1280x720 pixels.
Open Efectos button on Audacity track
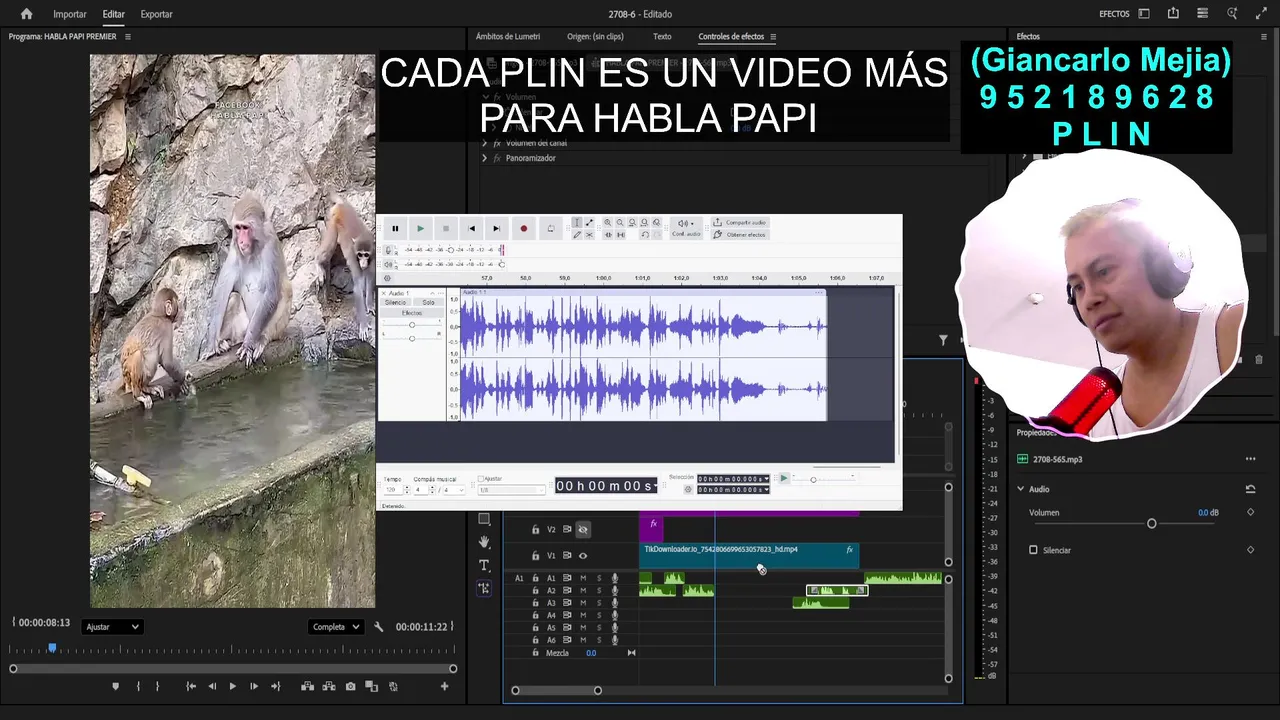pyautogui.click(x=412, y=313)
